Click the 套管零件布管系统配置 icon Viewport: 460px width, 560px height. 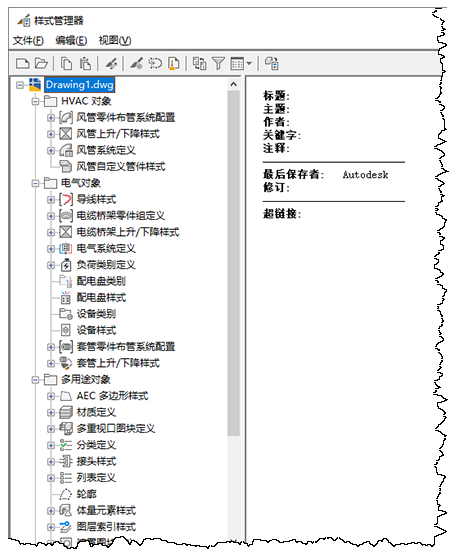pos(66,347)
